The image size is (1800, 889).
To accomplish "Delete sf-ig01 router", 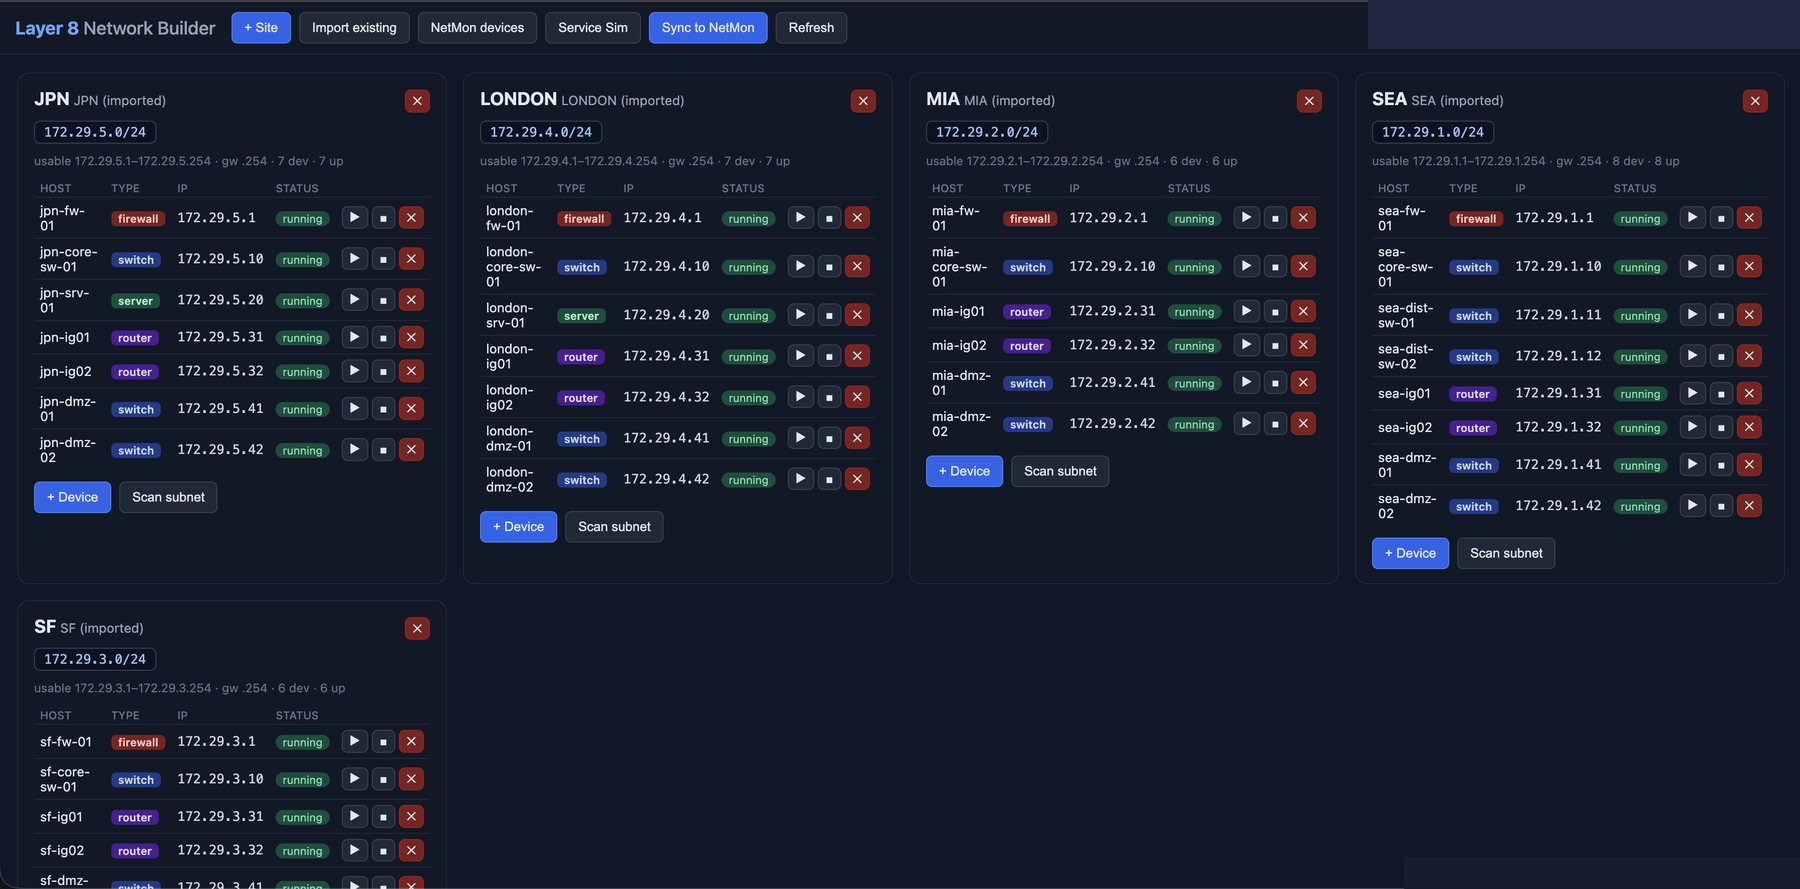I will (x=411, y=817).
